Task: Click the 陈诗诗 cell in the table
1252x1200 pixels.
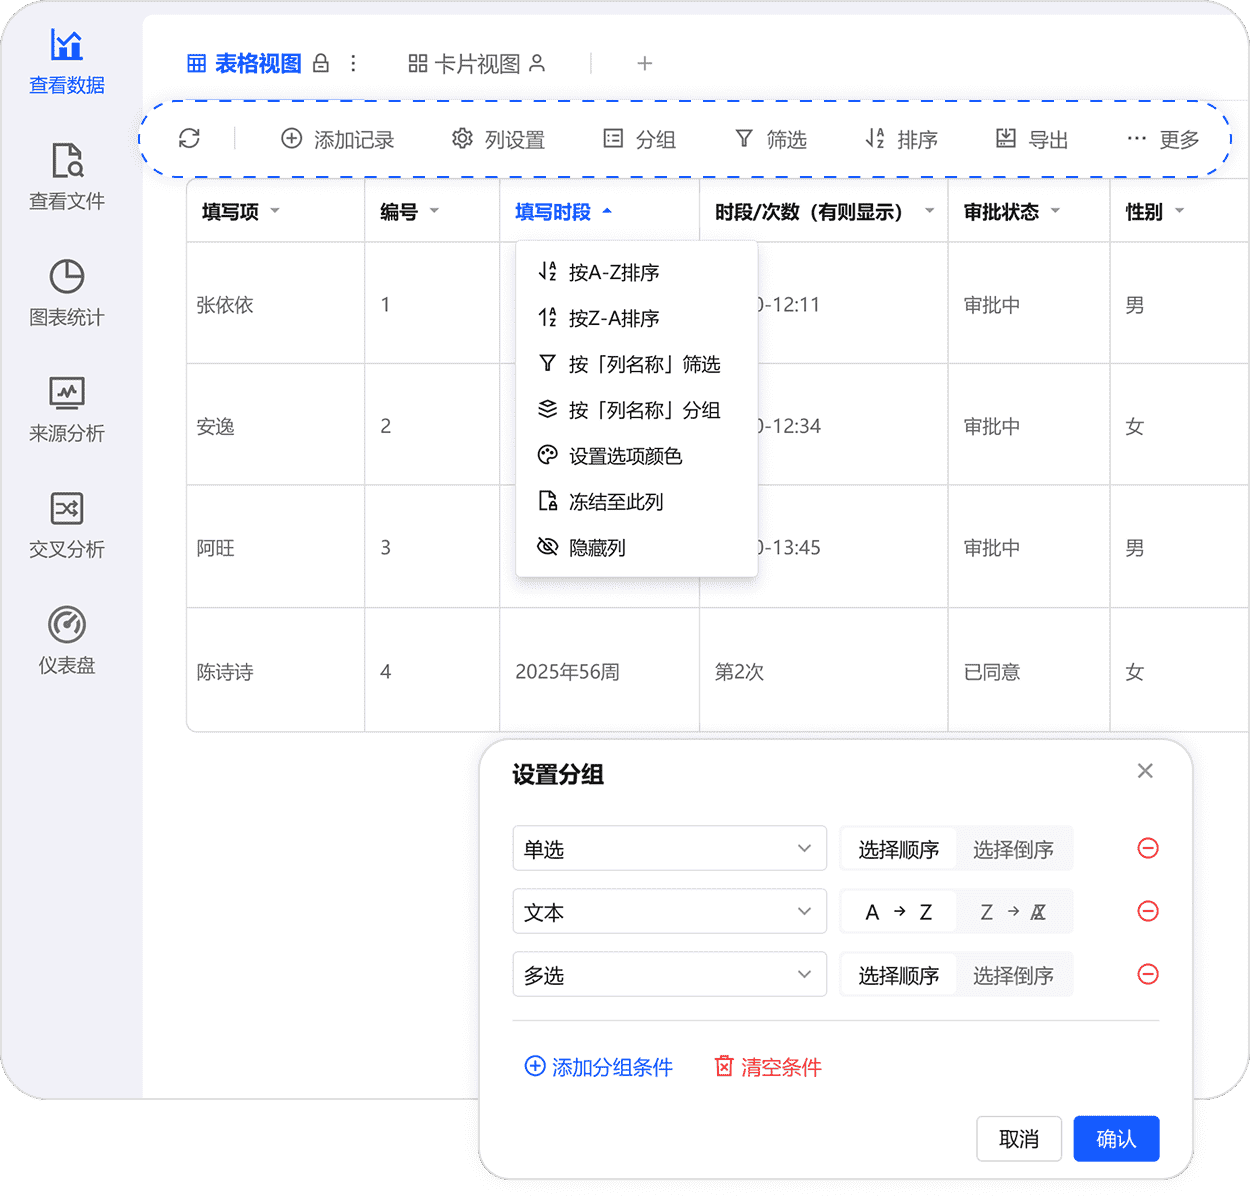Action: 225,672
